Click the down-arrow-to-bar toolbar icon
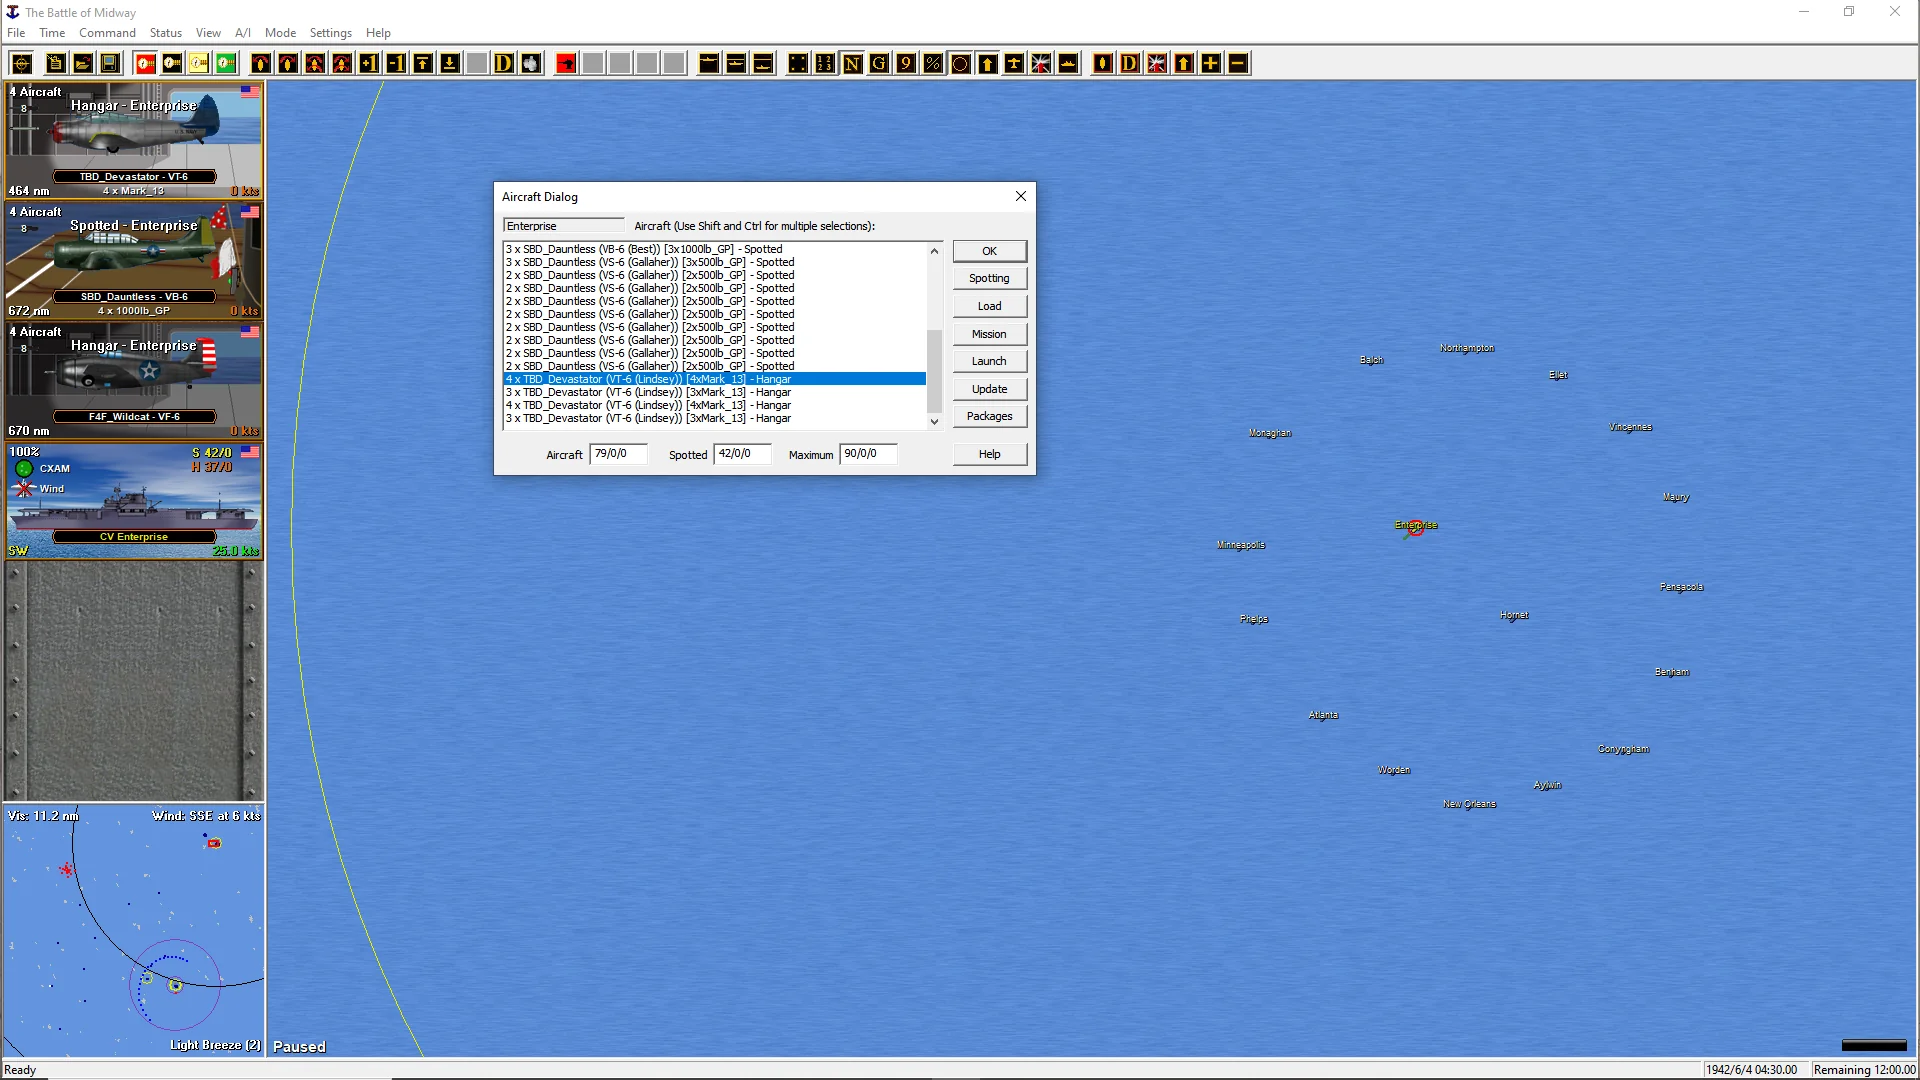This screenshot has width=1920, height=1080. [x=450, y=64]
